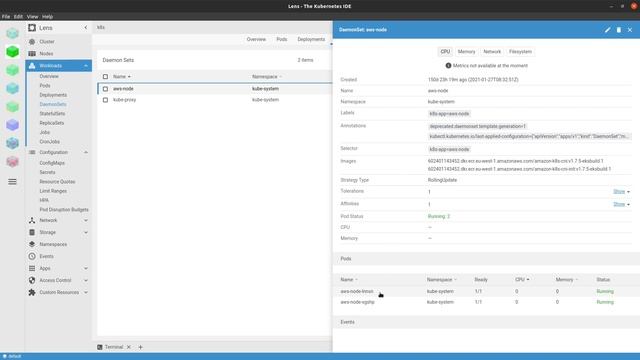Image resolution: width=640 pixels, height=360 pixels.
Task: Close the DaemonSet details panel
Action: 630,30
